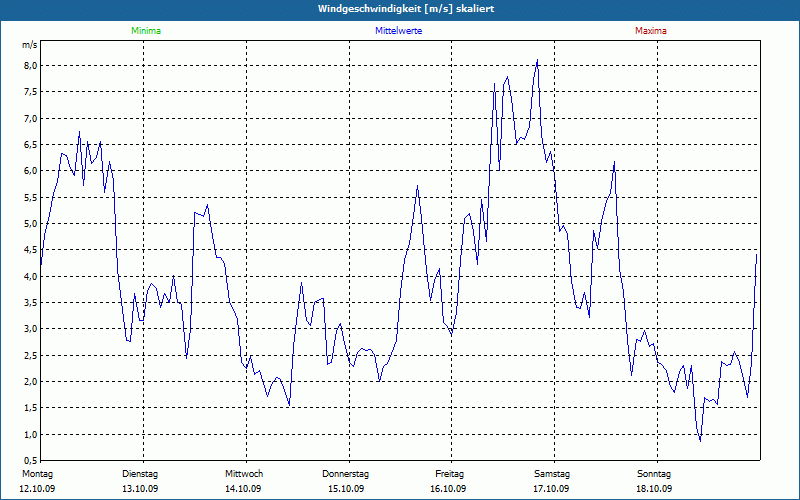Click the 4,5 y-axis value
Screen dimensions: 800x500
tap(30, 250)
